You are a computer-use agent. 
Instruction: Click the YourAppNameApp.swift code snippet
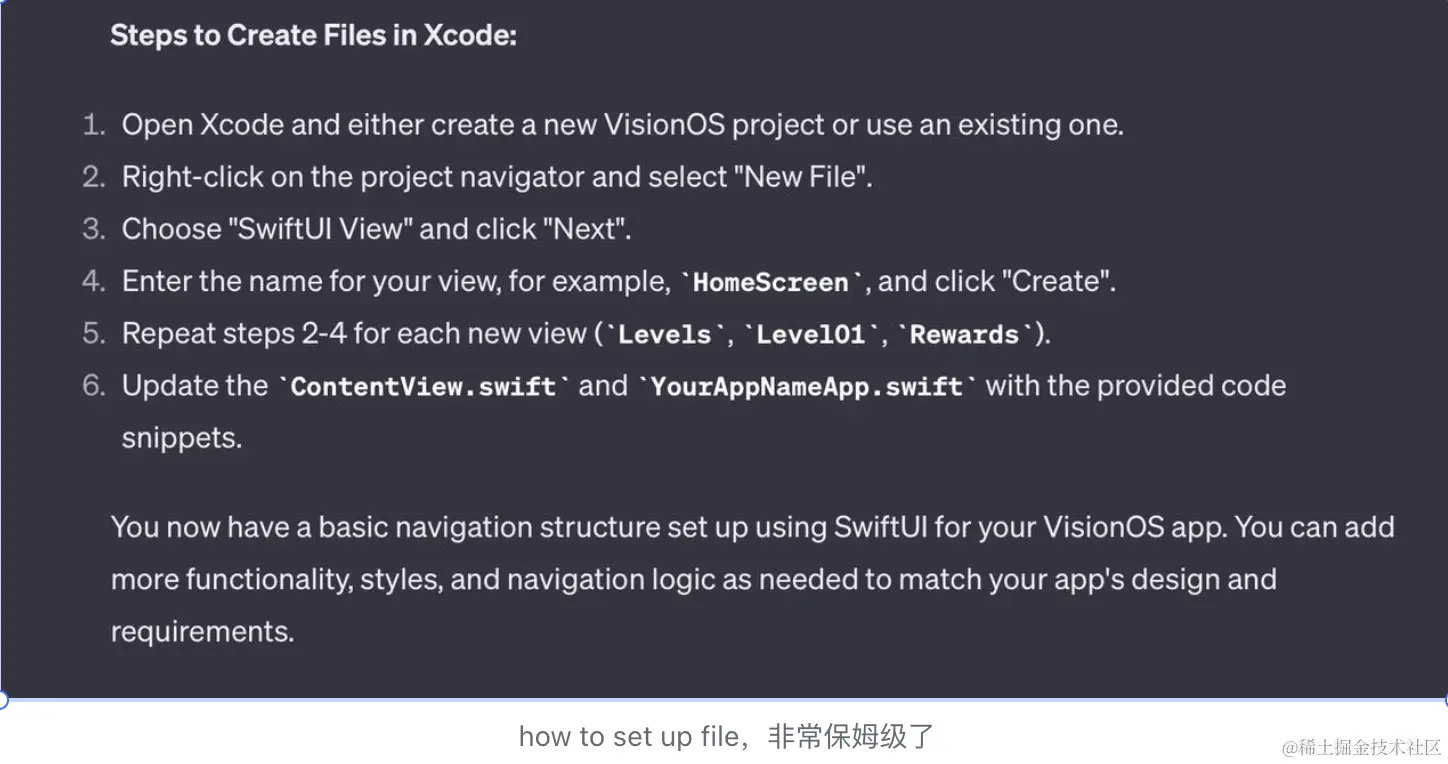806,387
